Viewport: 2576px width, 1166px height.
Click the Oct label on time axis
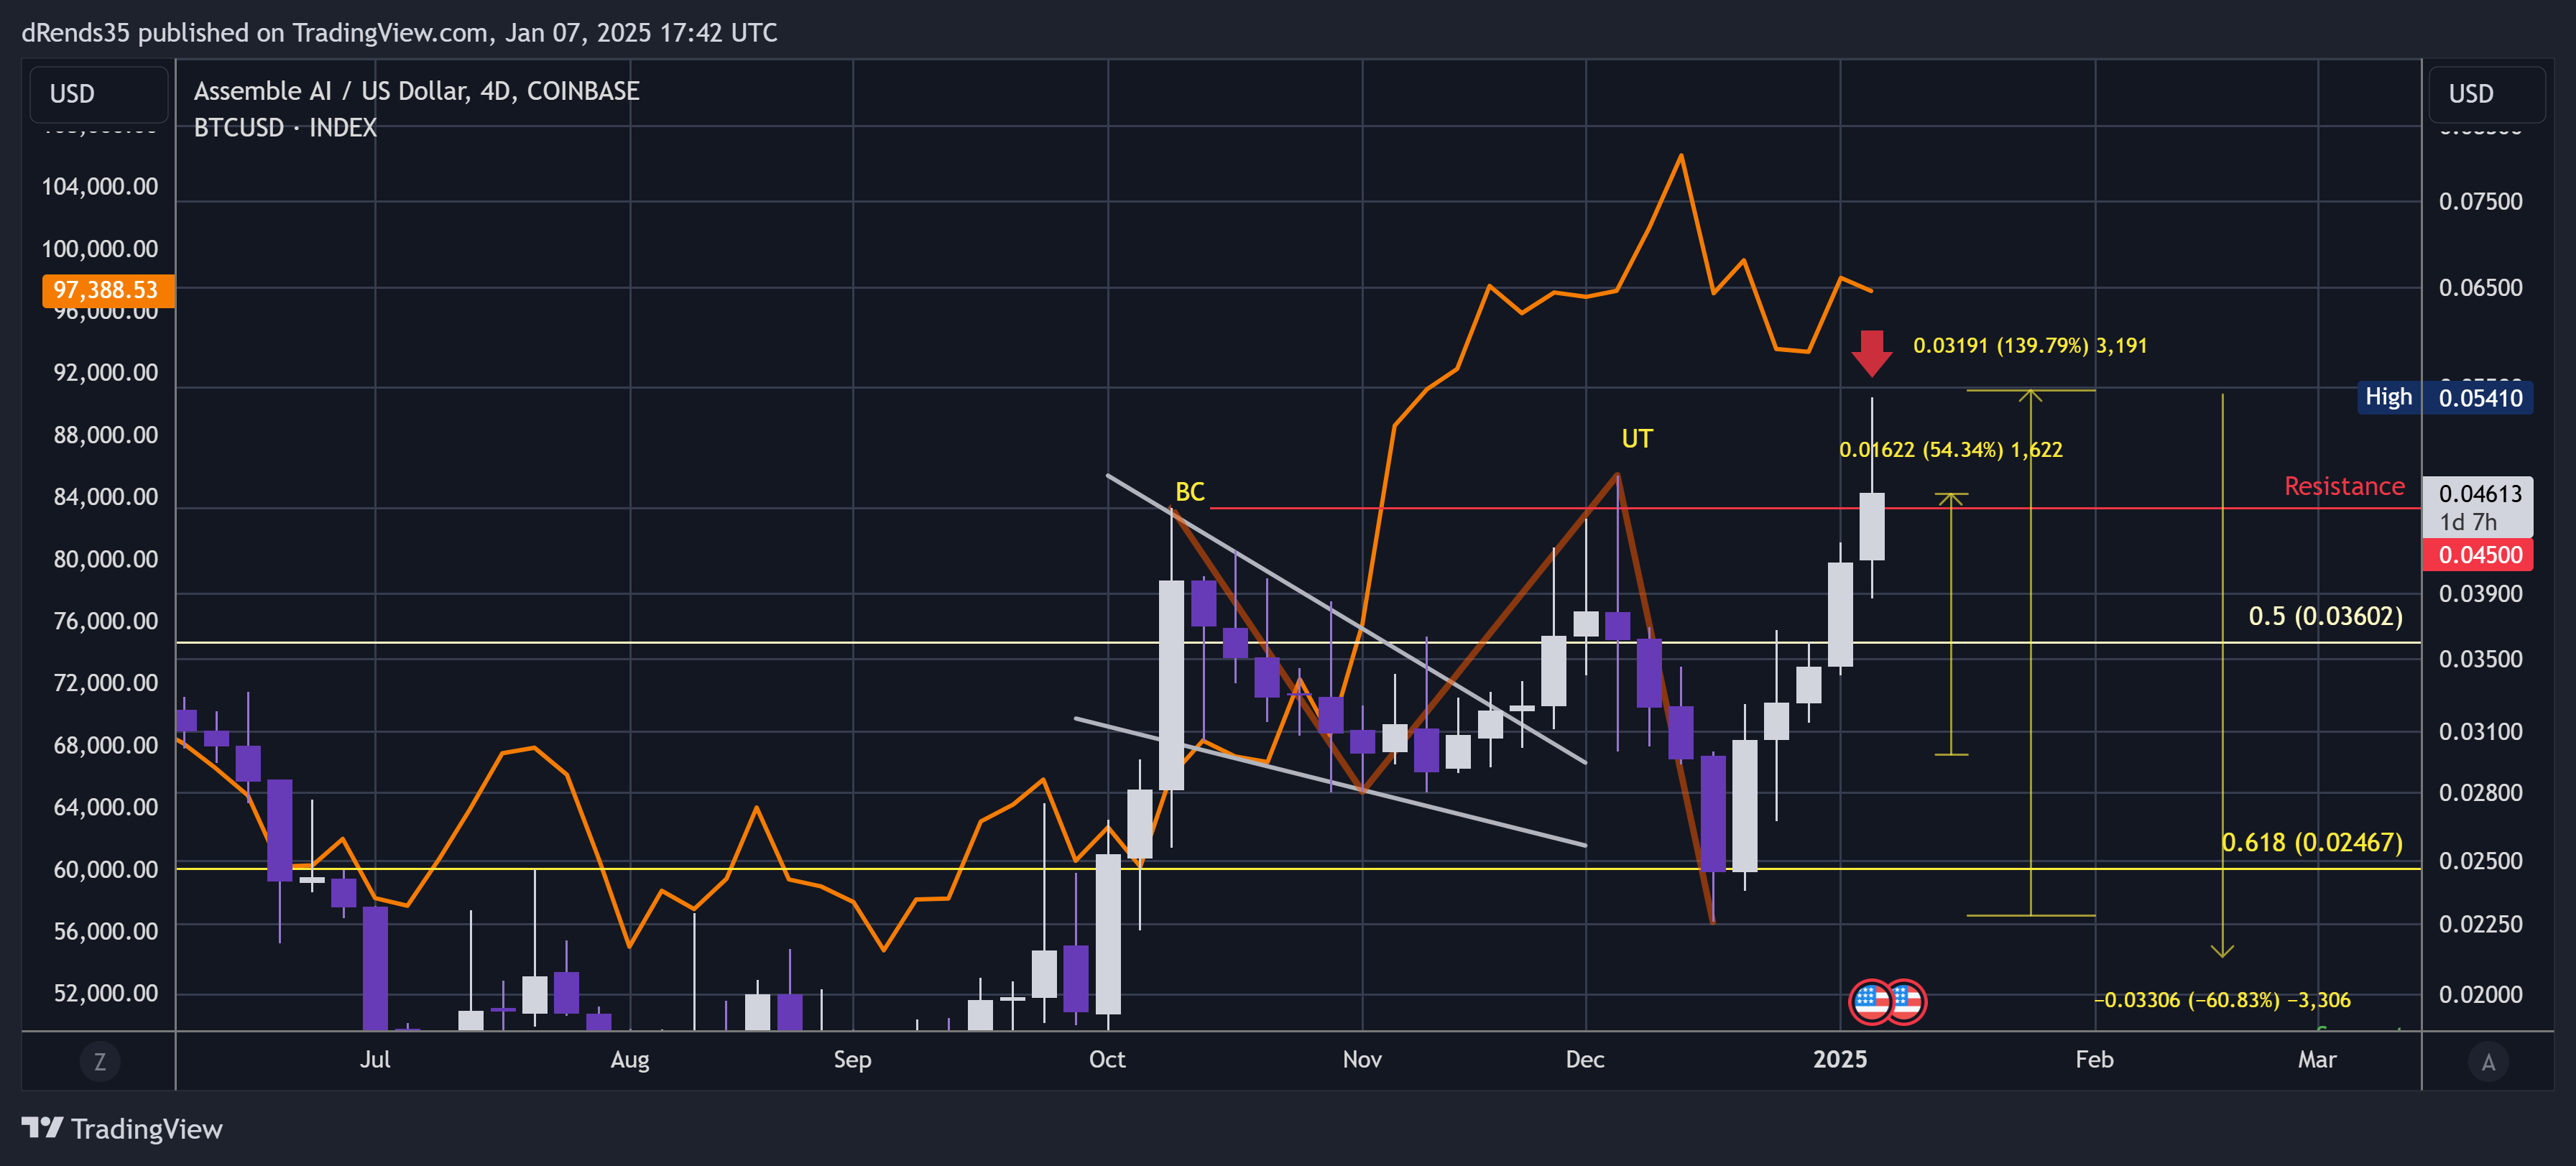(x=1107, y=1059)
